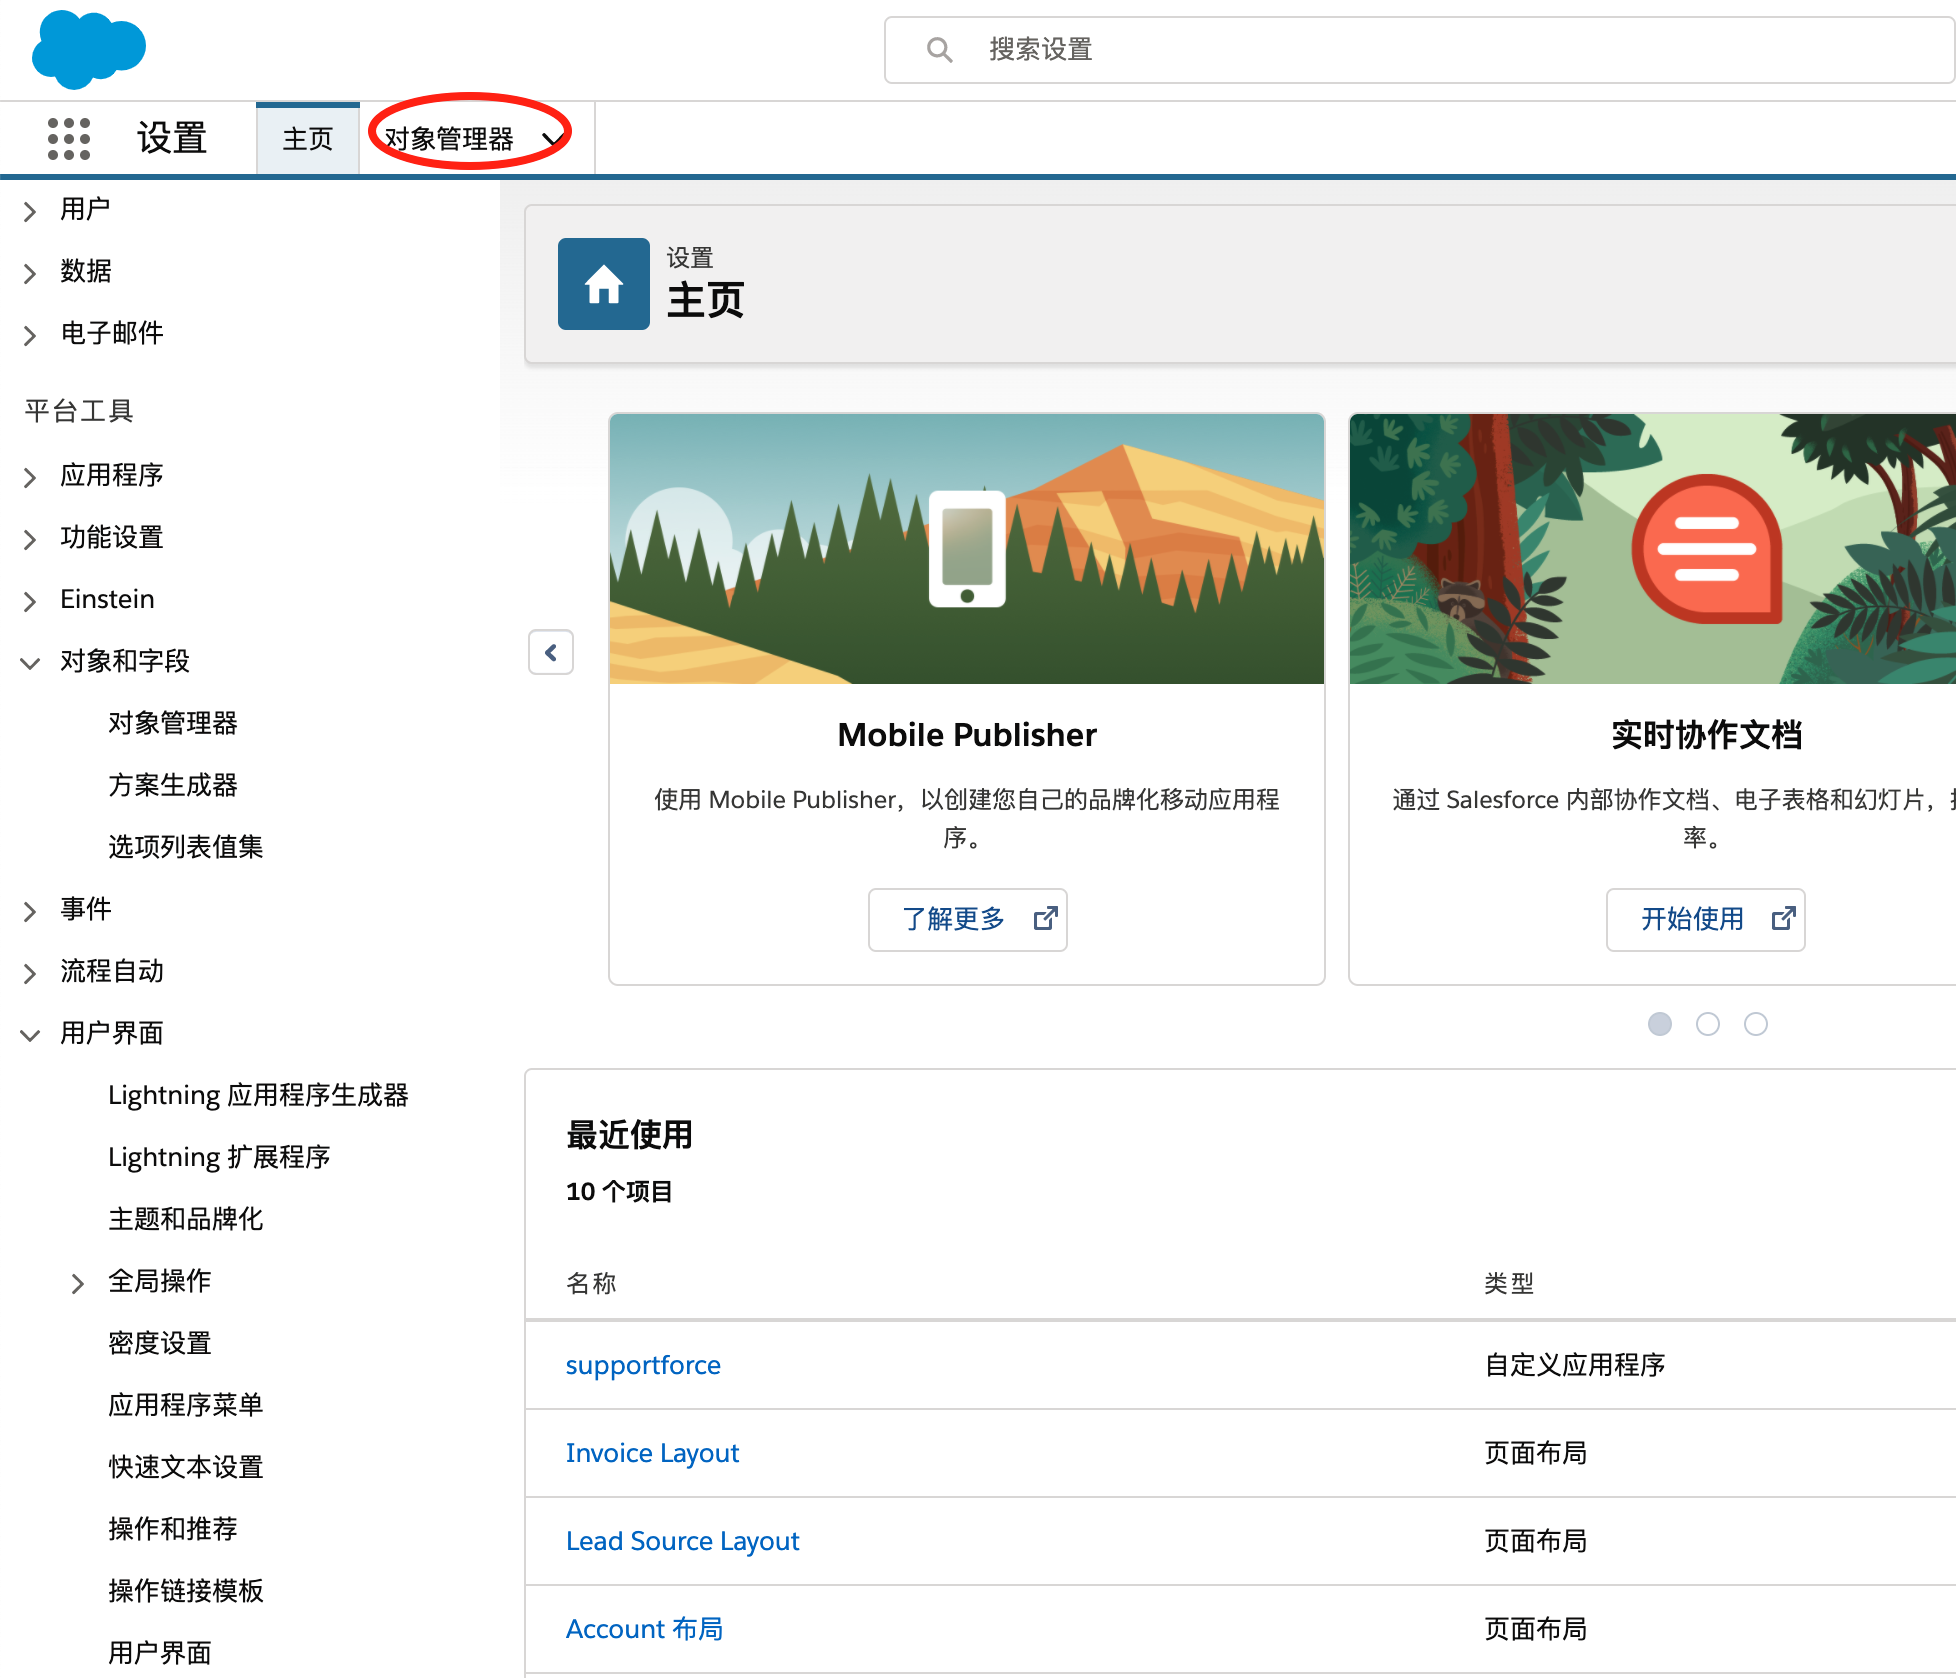
Task: Click the 自定义应用程序 type cell
Action: [x=1575, y=1365]
